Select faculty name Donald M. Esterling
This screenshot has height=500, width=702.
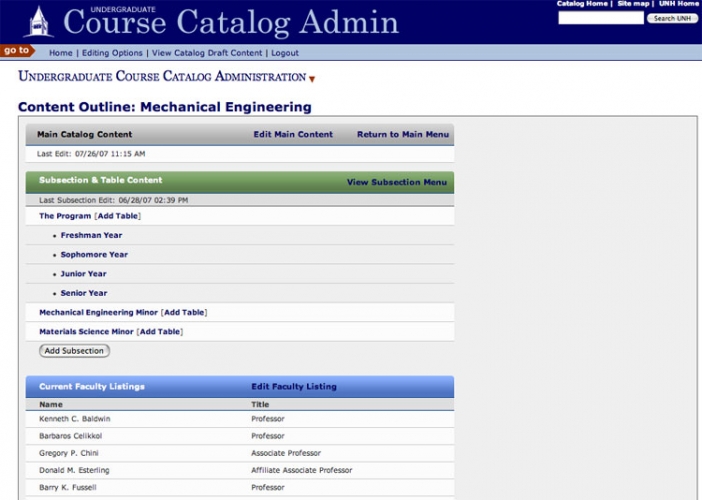point(74,470)
